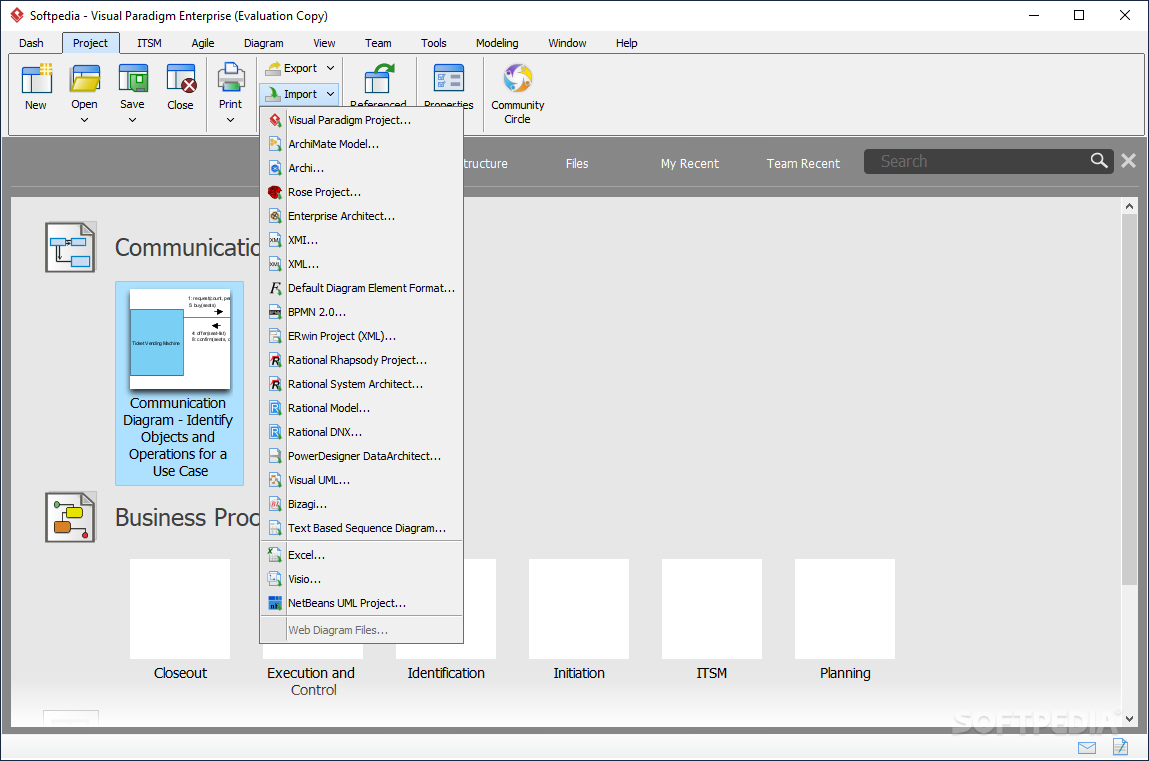1149x761 pixels.
Task: Expand the Save button dropdown arrow
Action: (x=133, y=120)
